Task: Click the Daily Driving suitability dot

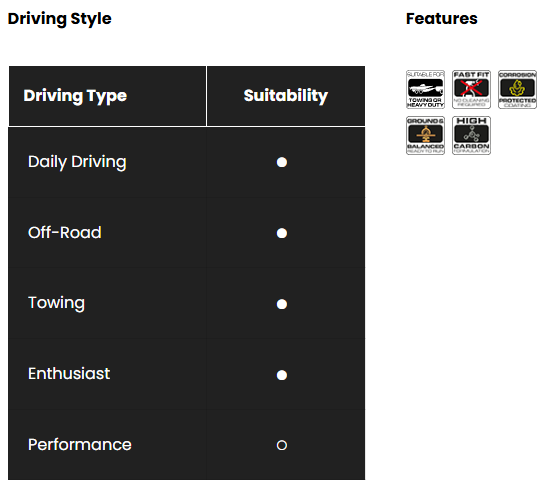Action: click(x=282, y=162)
